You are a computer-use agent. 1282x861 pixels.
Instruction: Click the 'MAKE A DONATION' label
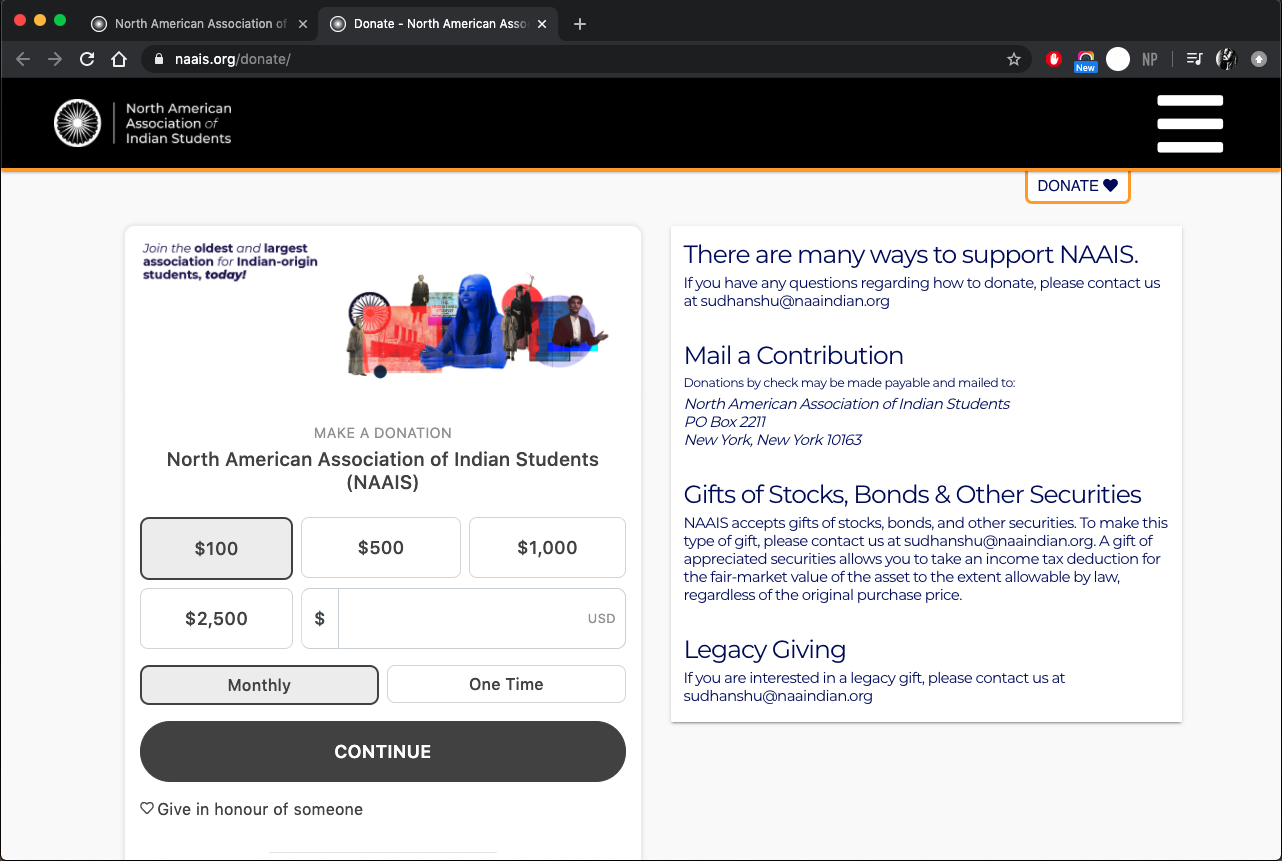pyautogui.click(x=383, y=433)
